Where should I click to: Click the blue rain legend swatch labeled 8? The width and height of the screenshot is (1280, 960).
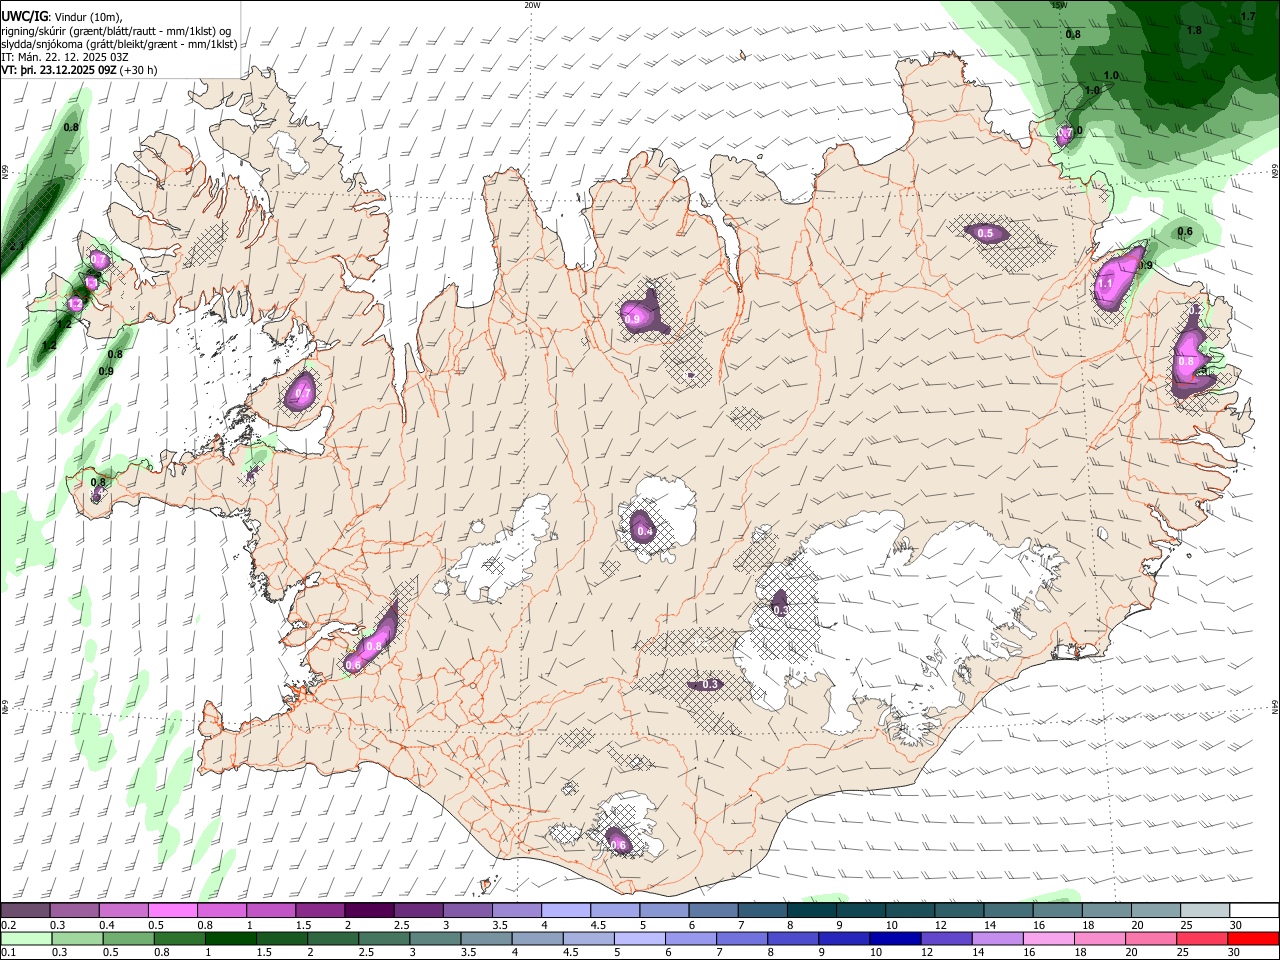pos(792,938)
